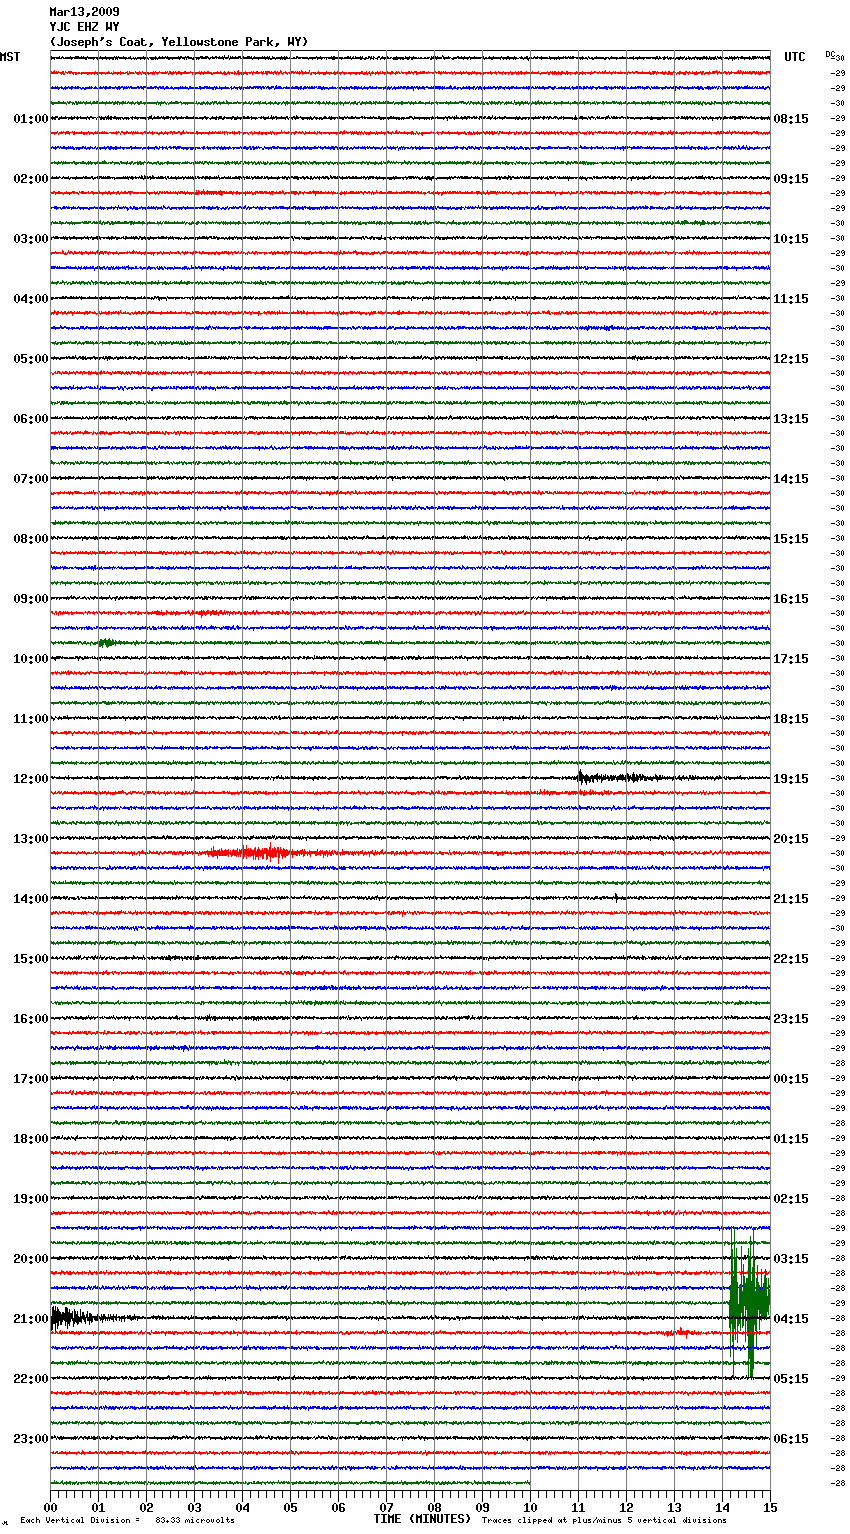850x1534 pixels.
Task: Click the 09:15 UTC time label
Action: [791, 179]
